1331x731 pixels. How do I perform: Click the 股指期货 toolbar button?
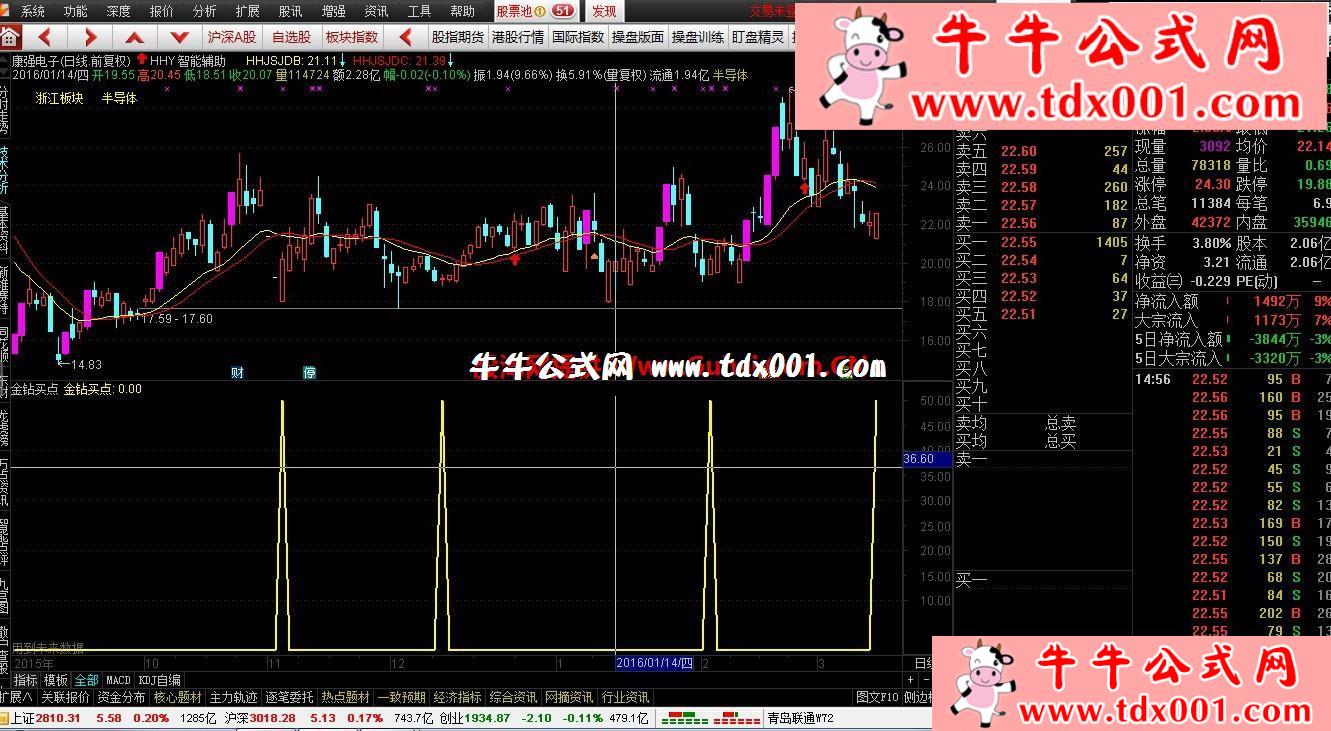point(457,37)
